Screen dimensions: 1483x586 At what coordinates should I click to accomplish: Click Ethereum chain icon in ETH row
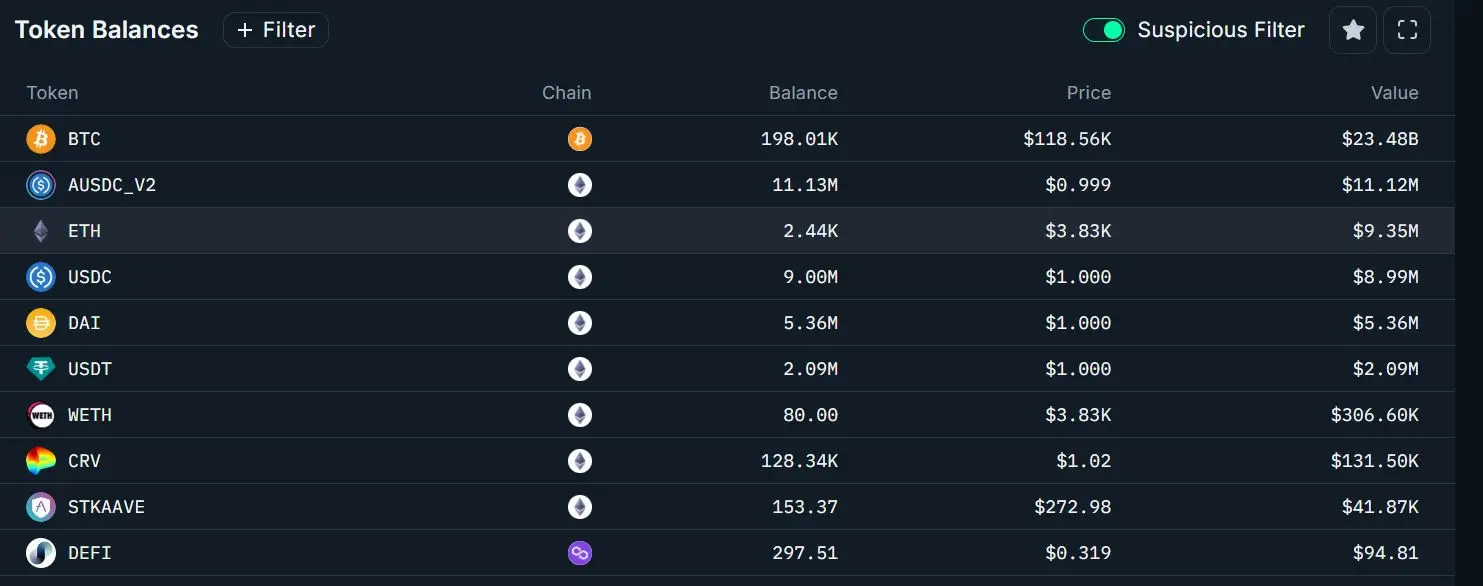580,231
